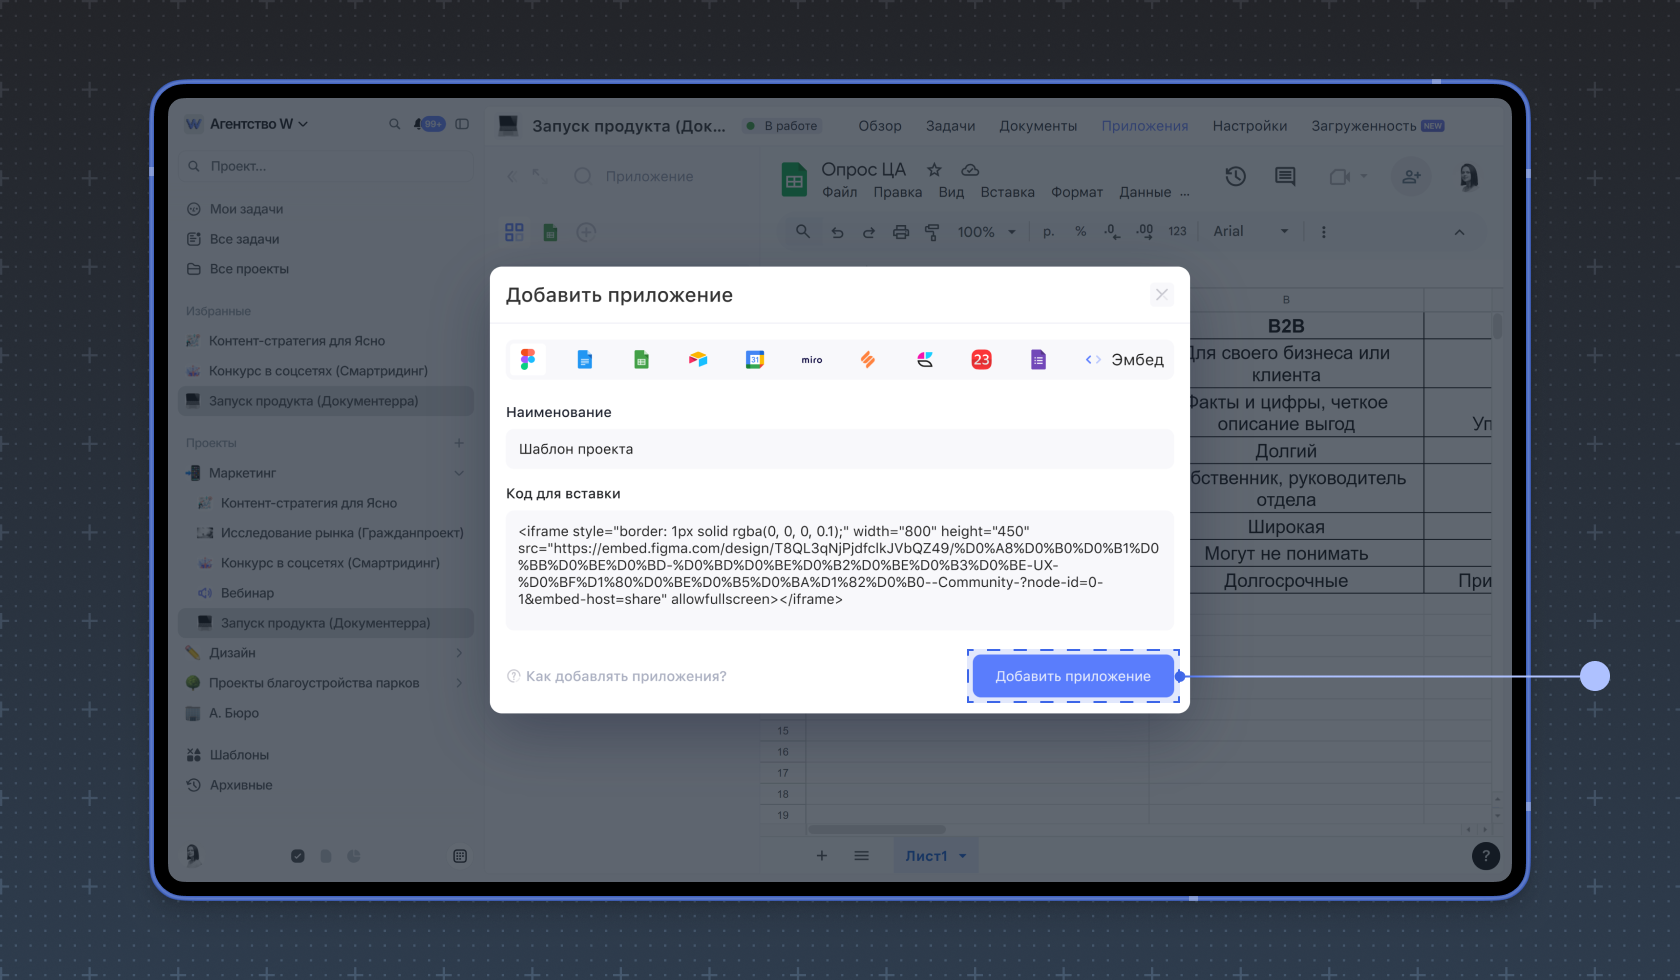Pick the purple Google Forms icon

point(1038,360)
